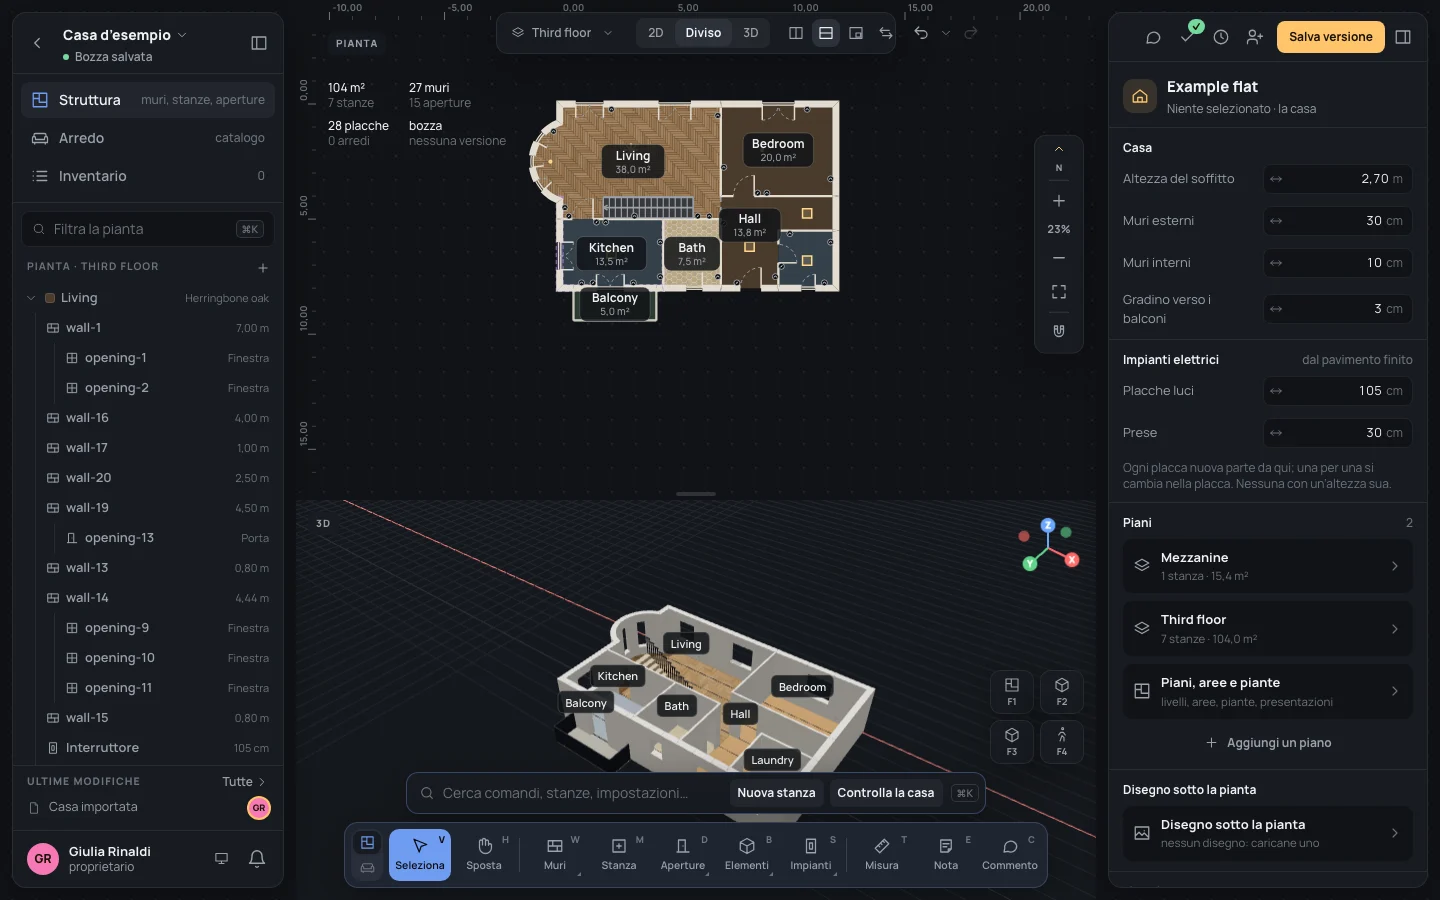Choose the Misura measure tool

pos(882,855)
